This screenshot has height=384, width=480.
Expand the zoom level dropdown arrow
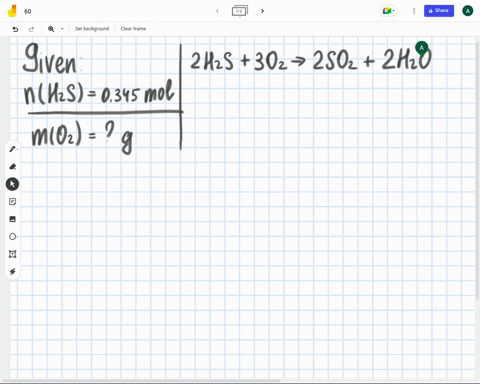[x=62, y=29]
